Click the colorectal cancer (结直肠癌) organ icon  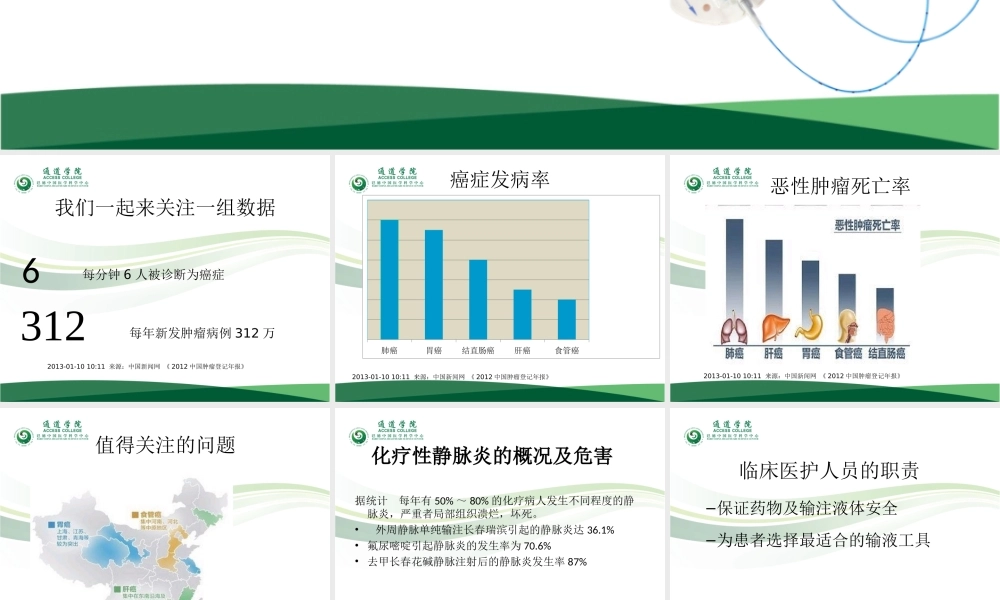click(887, 325)
